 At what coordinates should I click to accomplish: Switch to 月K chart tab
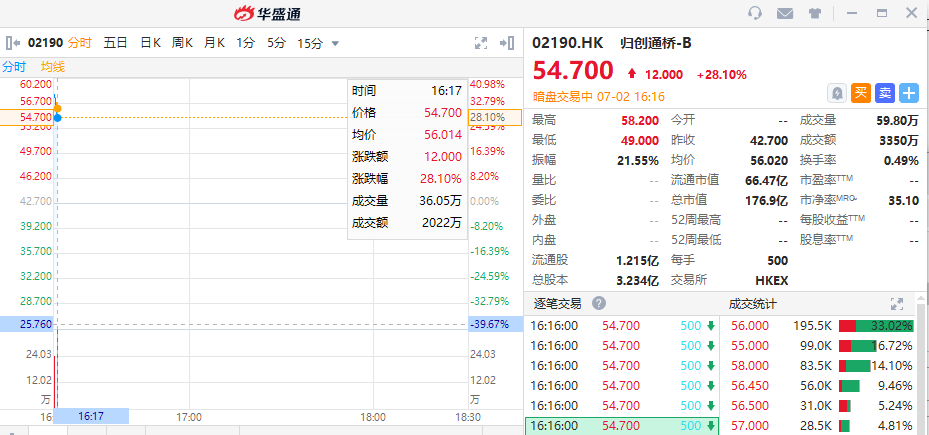tap(214, 43)
